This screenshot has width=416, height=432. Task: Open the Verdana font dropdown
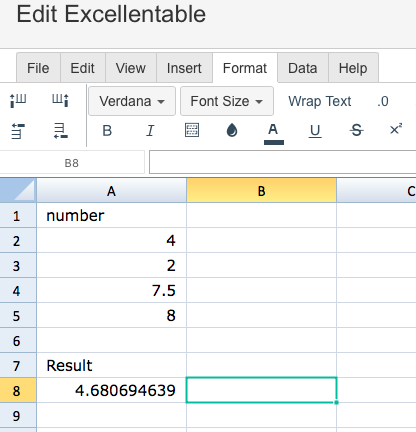tap(132, 101)
